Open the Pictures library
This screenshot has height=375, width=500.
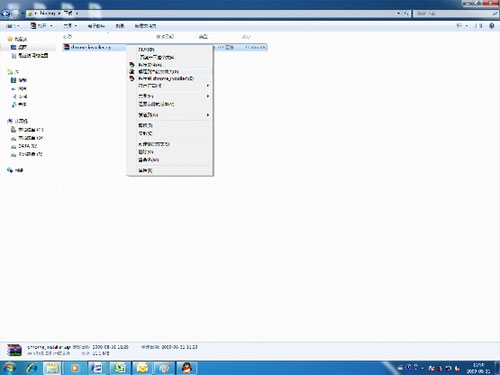coord(19,88)
